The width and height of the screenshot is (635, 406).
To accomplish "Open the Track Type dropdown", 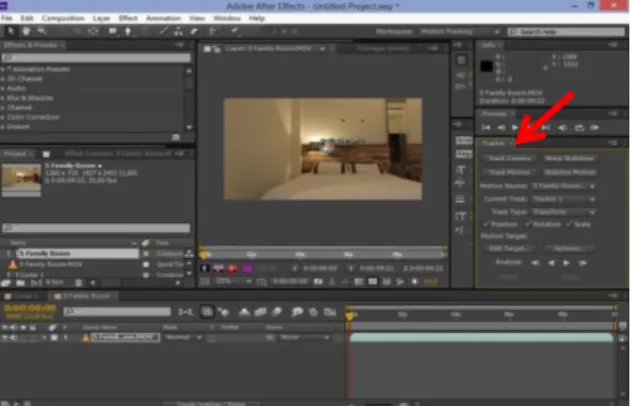I will tap(563, 212).
